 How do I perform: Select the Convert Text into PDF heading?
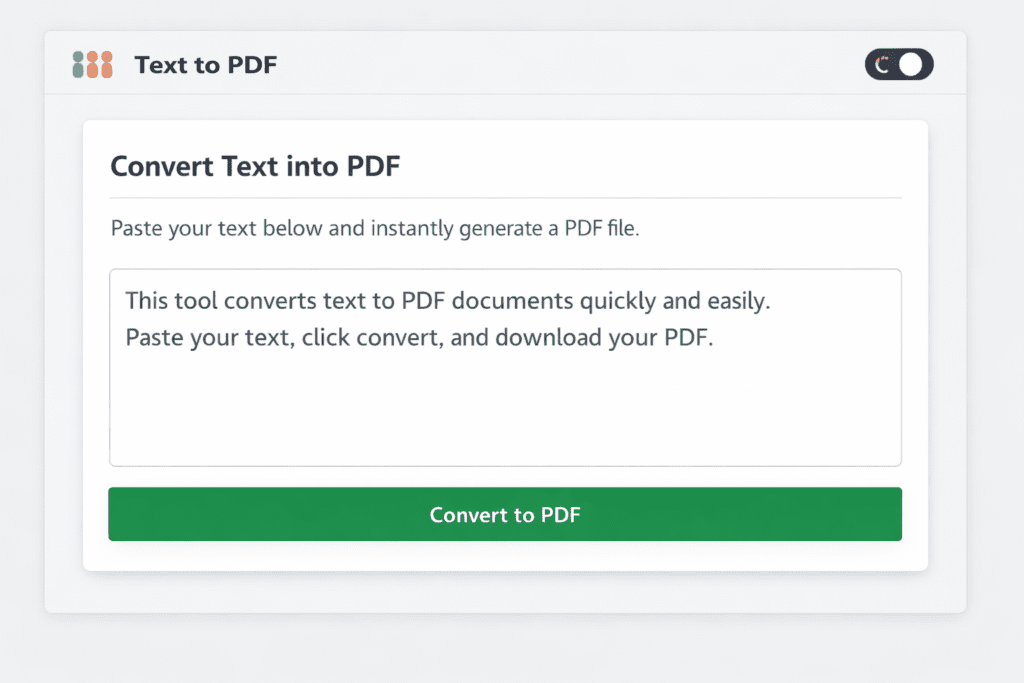click(254, 166)
